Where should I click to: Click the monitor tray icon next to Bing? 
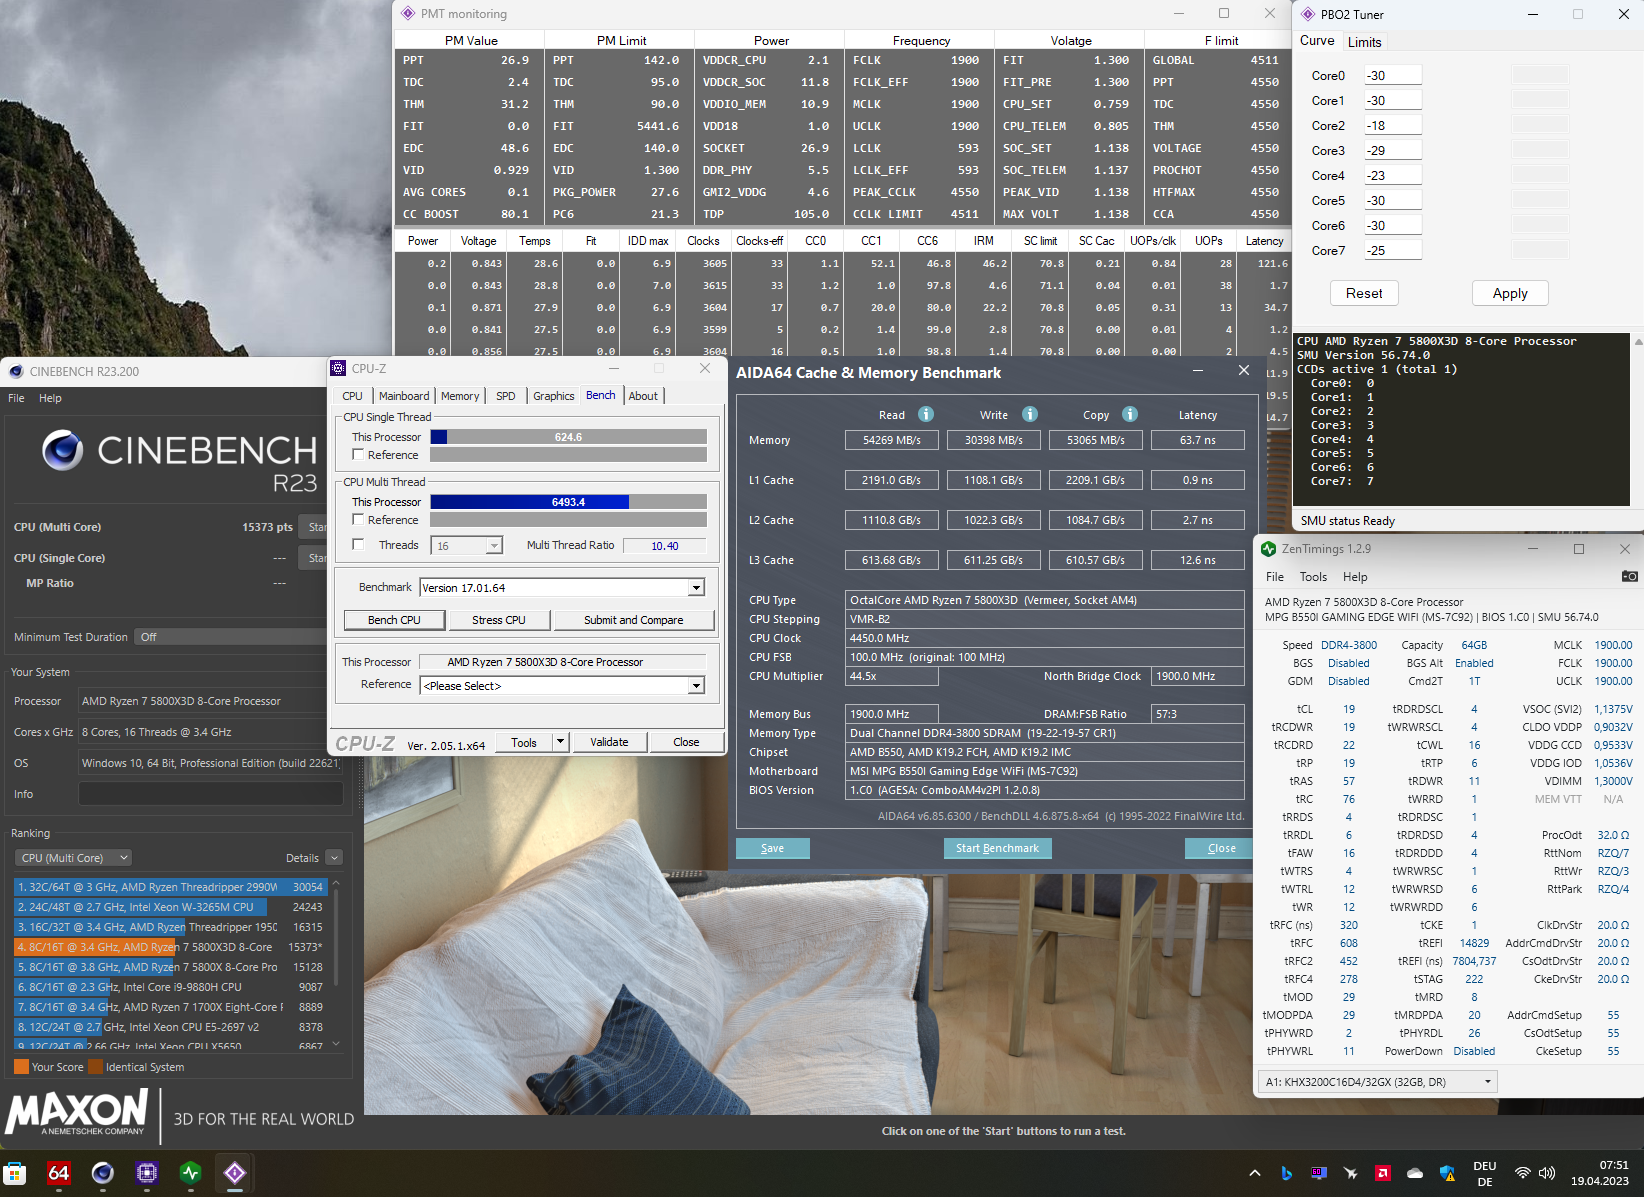(x=1319, y=1173)
